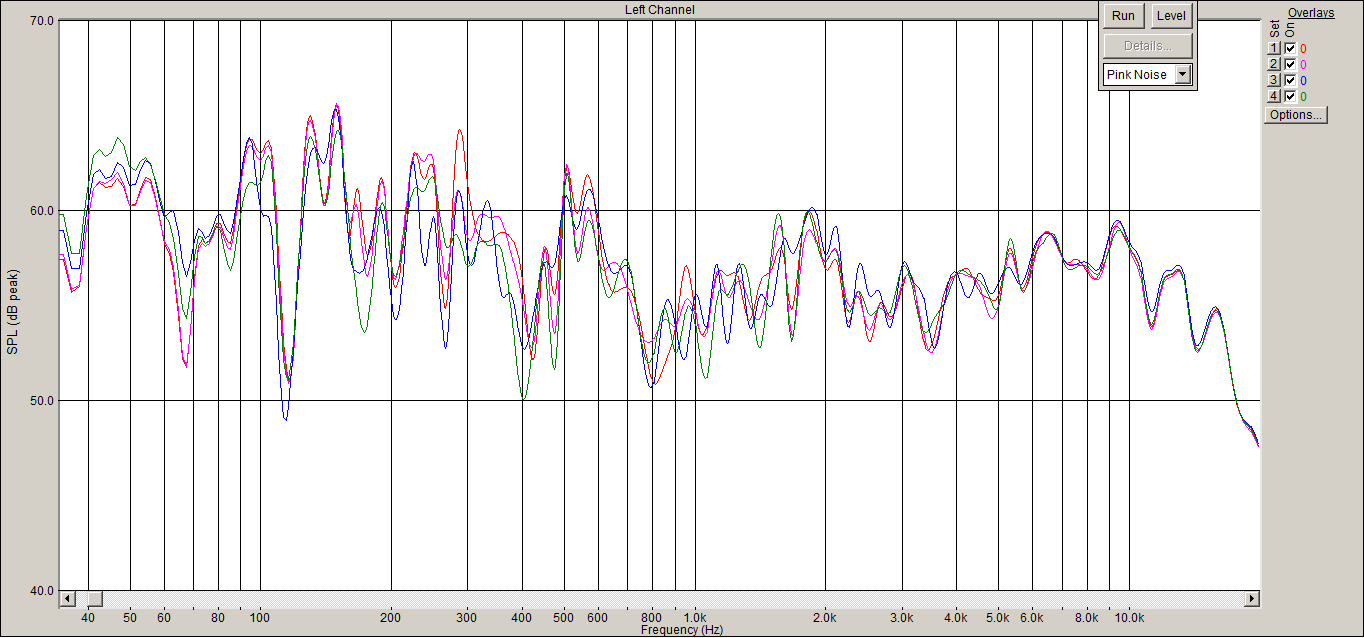
Task: Uncheck the overlay 4 On checkbox
Action: [x=1290, y=96]
